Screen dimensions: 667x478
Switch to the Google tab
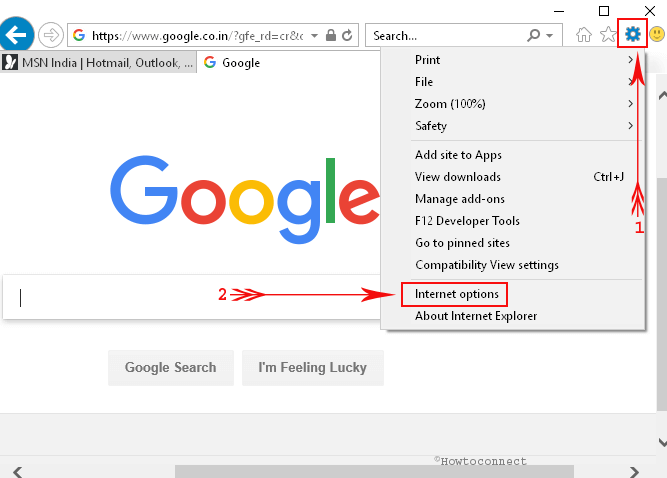(288, 63)
